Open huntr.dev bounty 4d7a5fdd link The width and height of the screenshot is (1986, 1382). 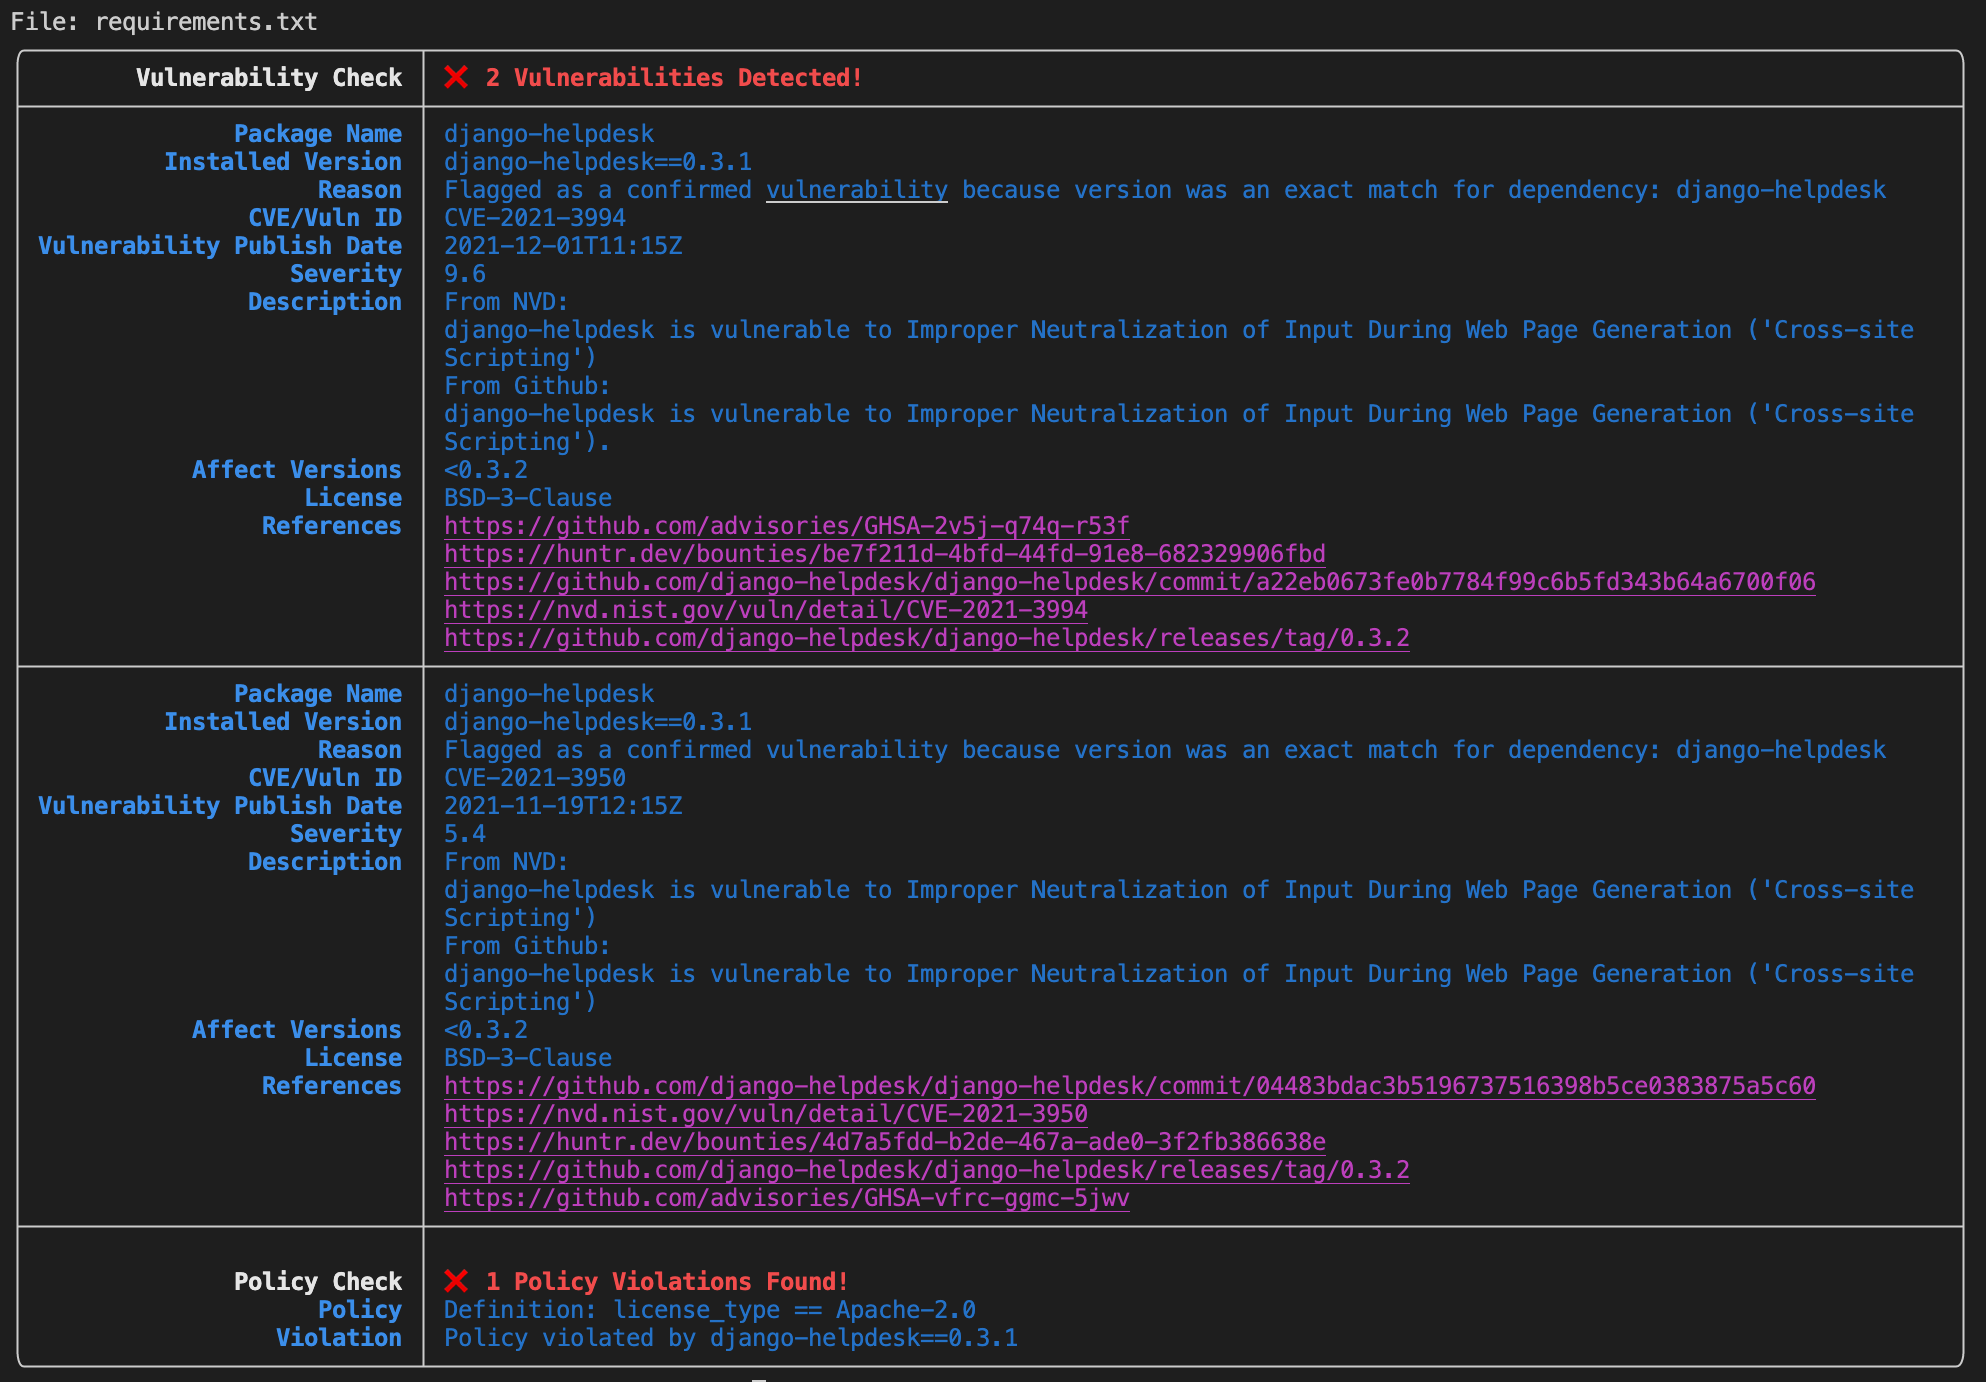(884, 1142)
